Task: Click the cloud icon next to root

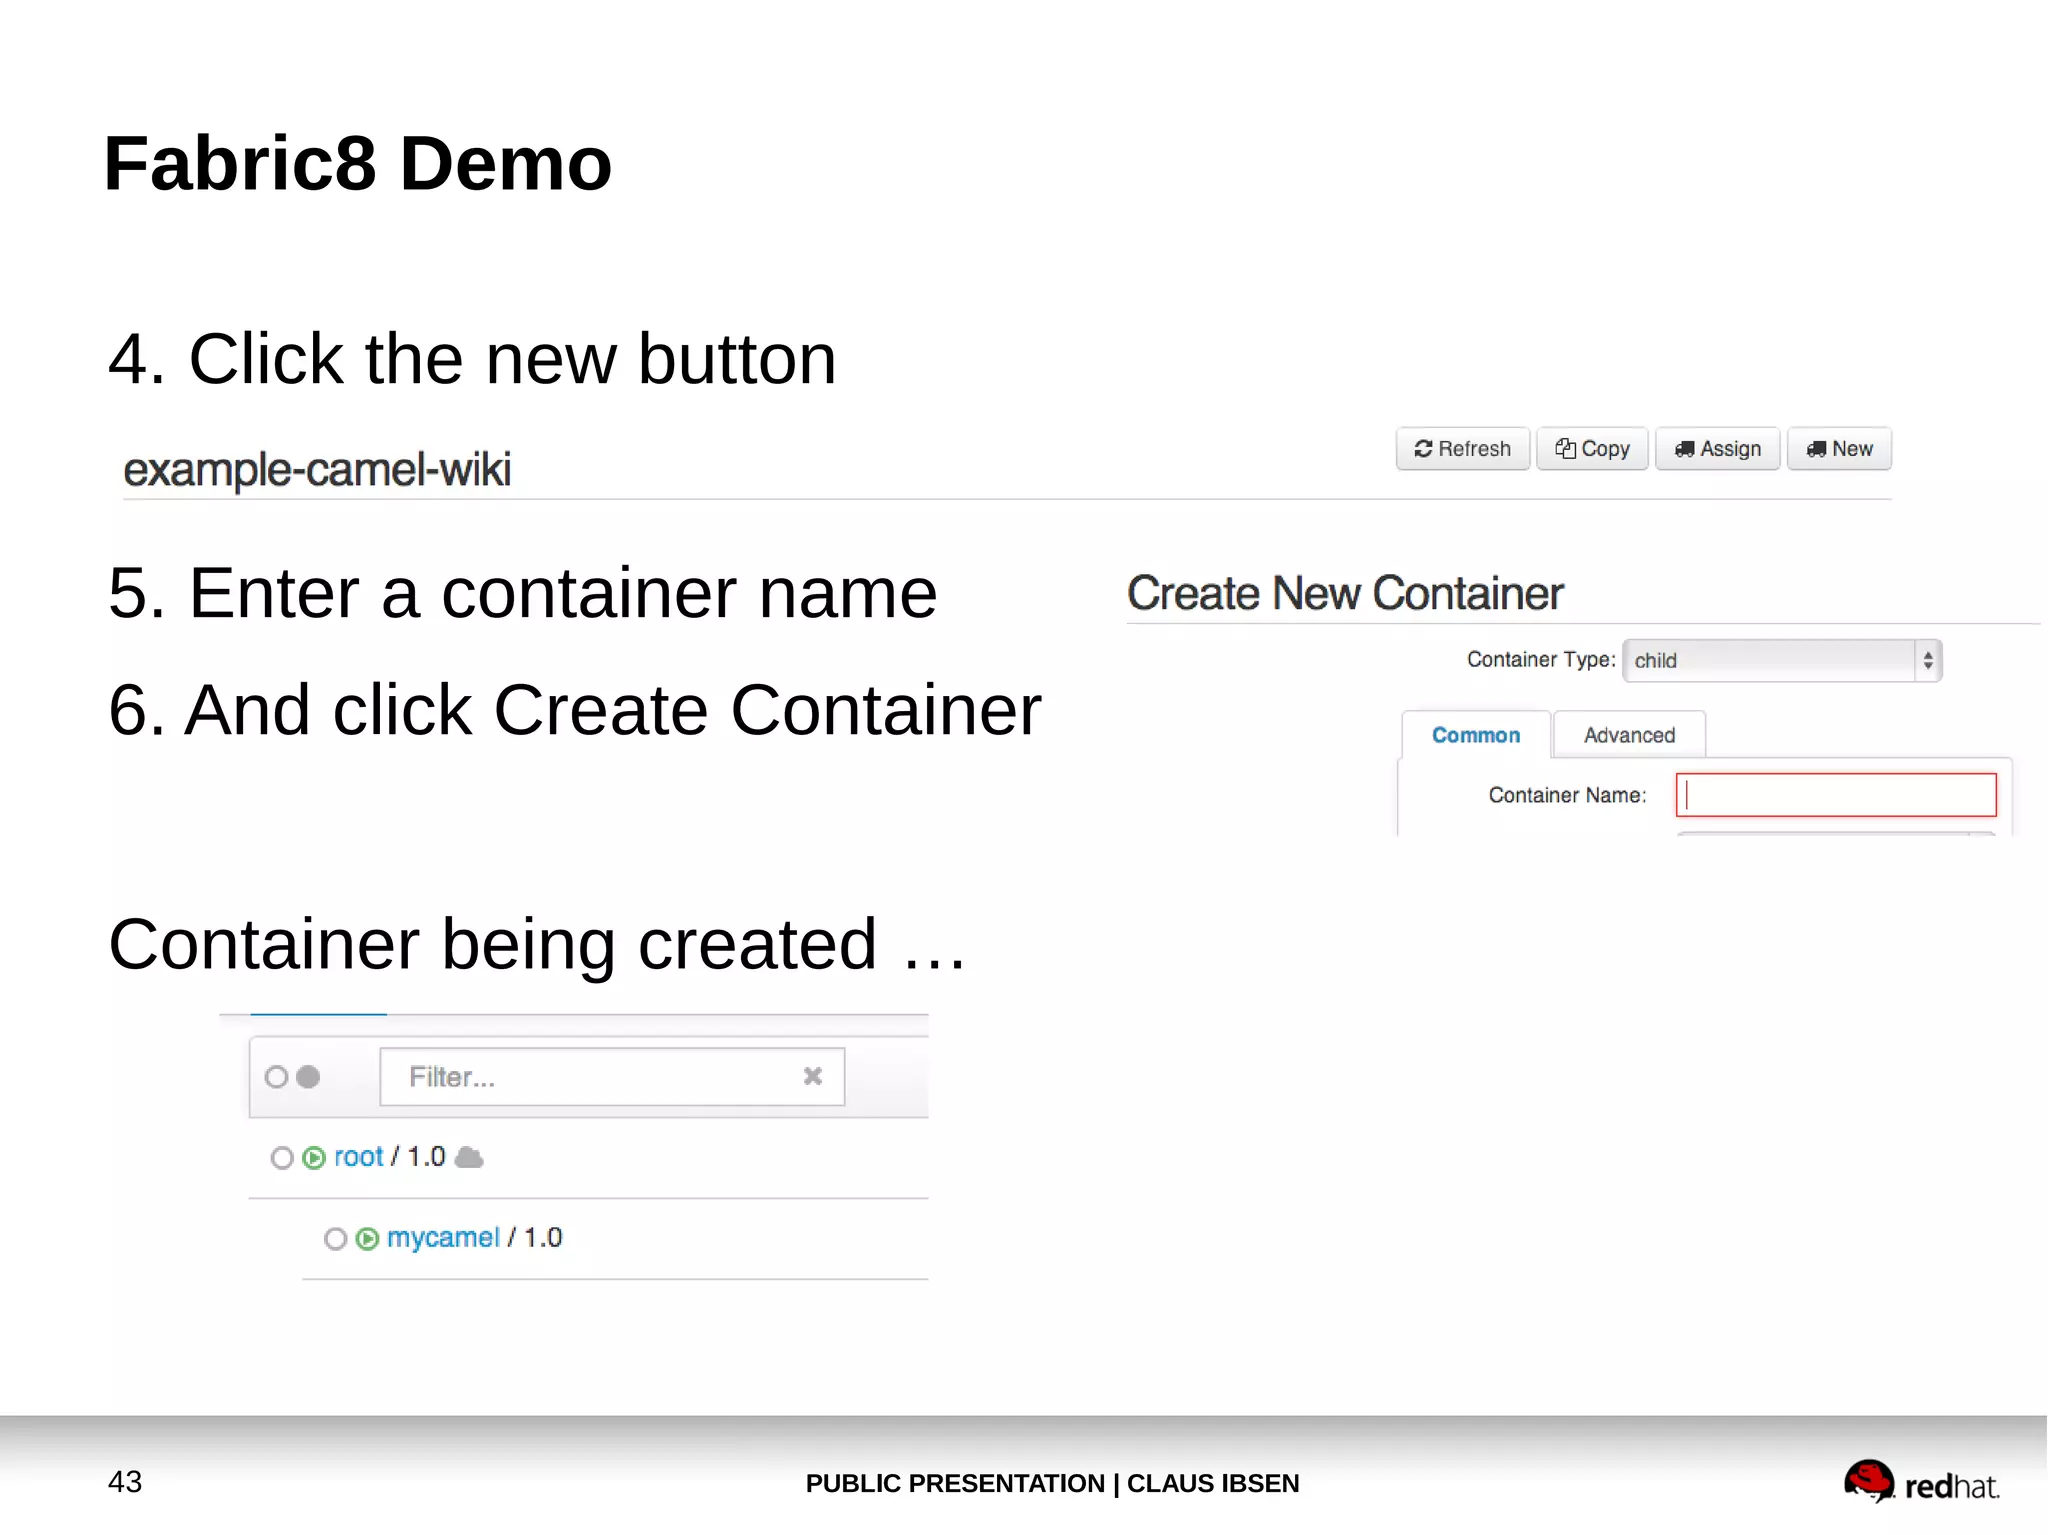Action: click(x=469, y=1157)
